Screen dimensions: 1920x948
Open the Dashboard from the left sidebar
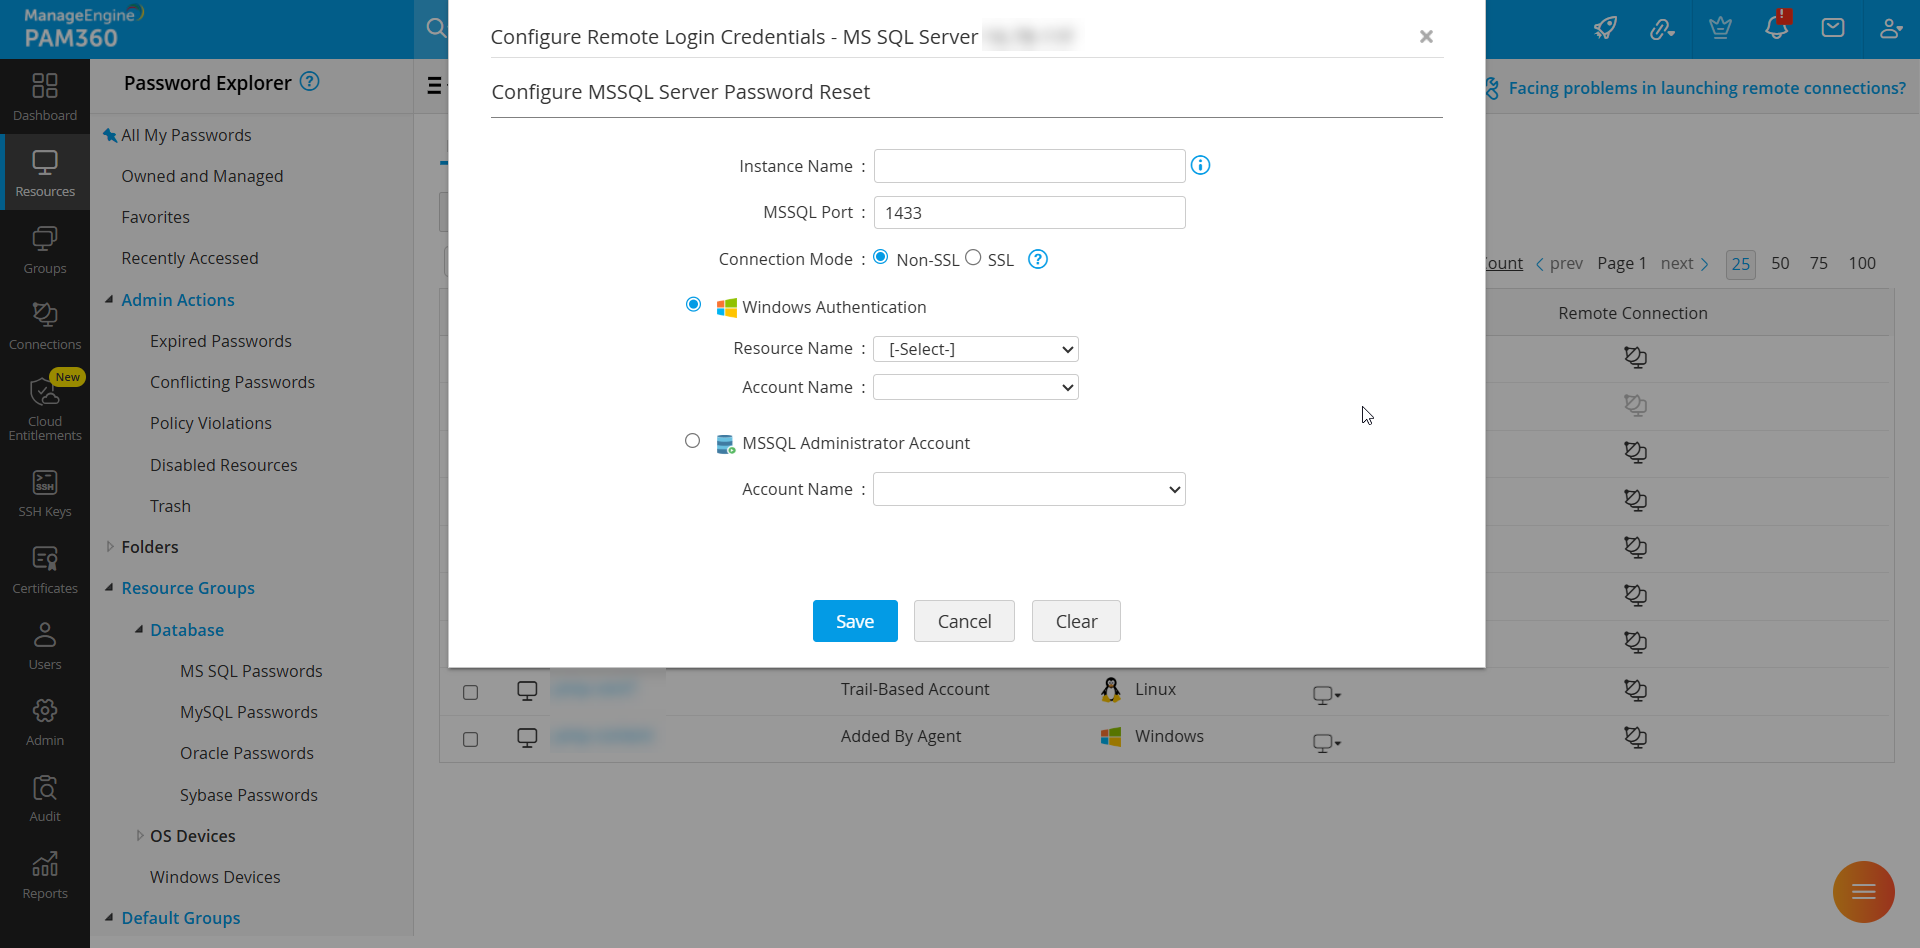45,95
